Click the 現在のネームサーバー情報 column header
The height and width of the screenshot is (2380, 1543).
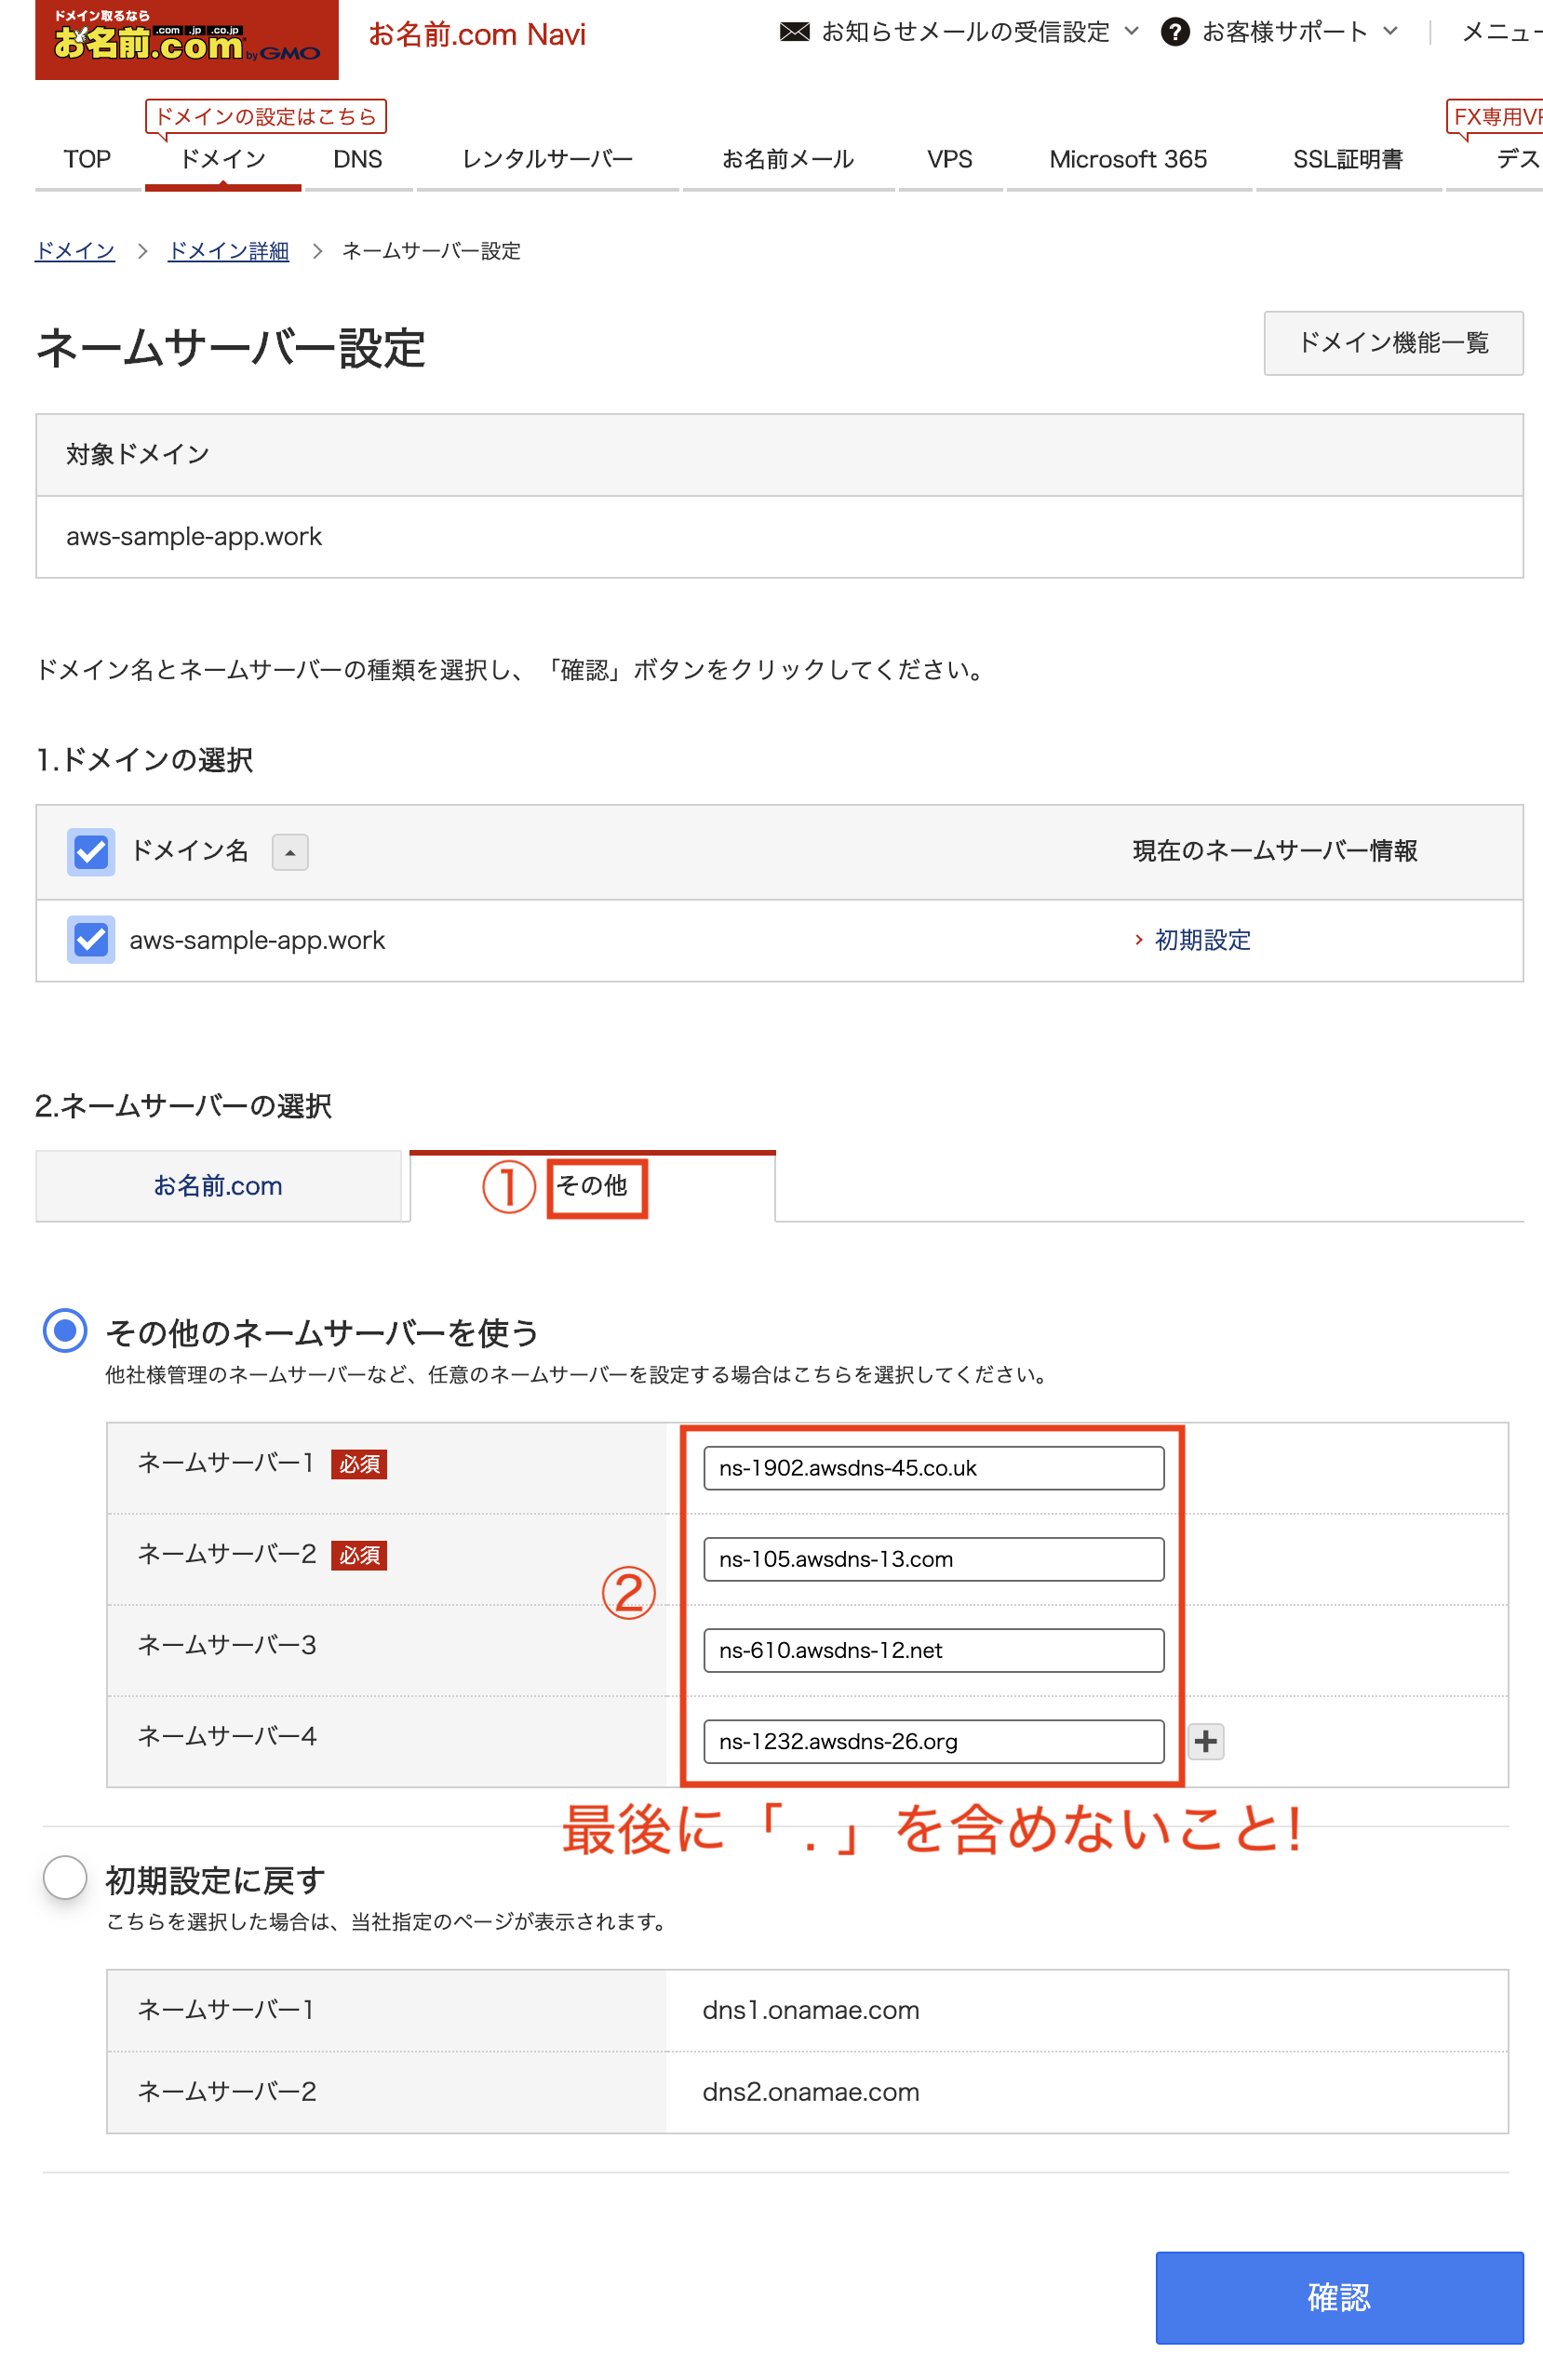(x=1275, y=851)
